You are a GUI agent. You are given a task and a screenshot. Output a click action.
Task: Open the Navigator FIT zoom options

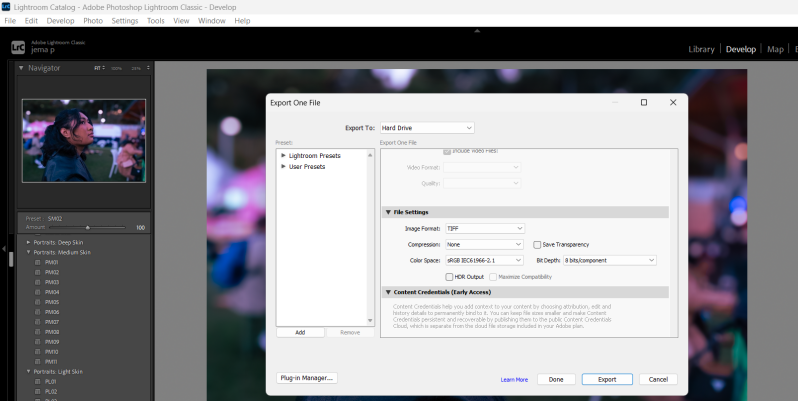pyautogui.click(x=99, y=68)
